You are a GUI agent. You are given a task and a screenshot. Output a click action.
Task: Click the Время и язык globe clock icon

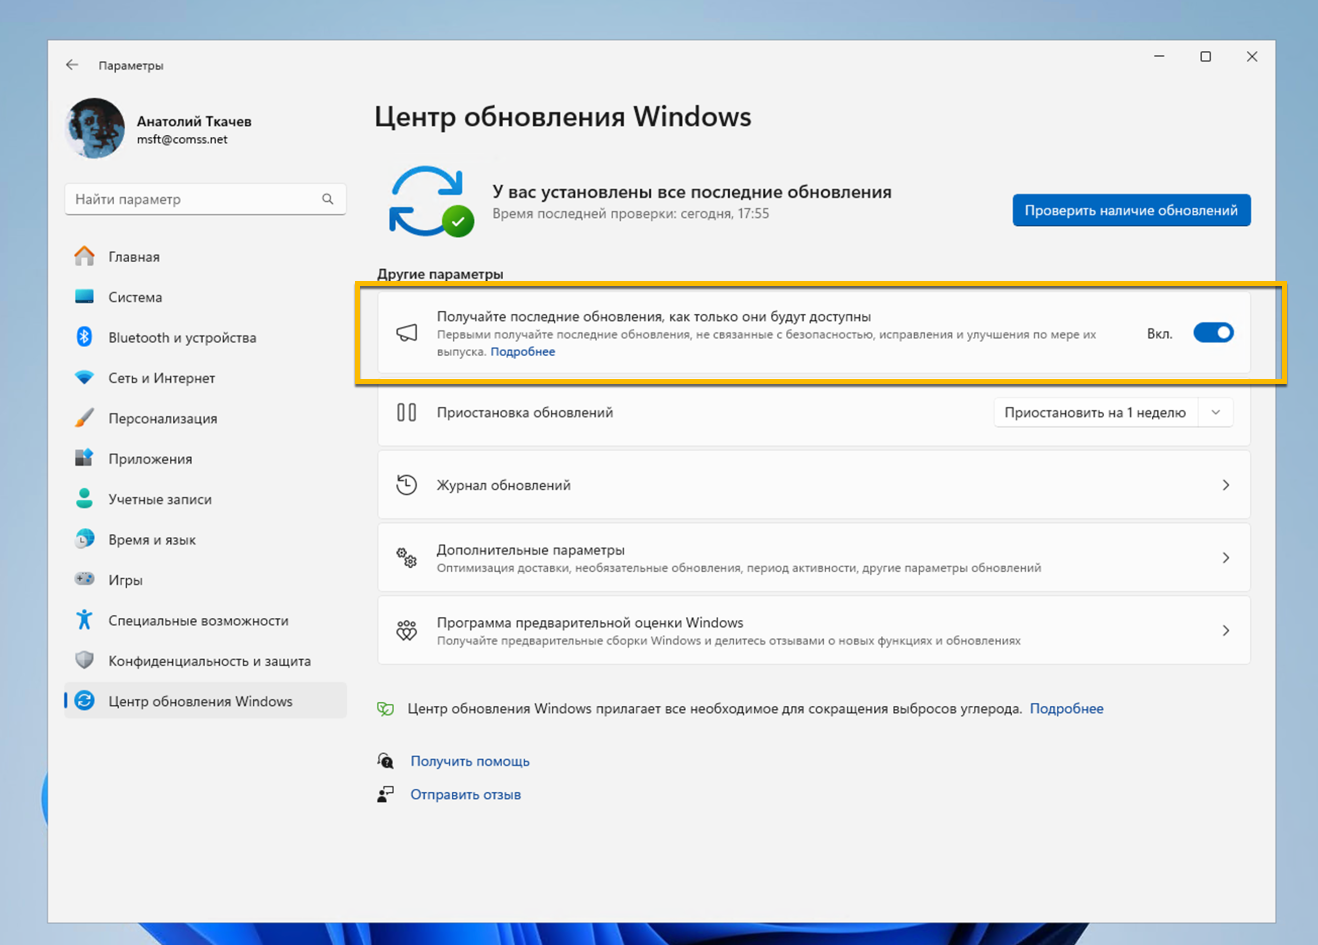point(85,540)
